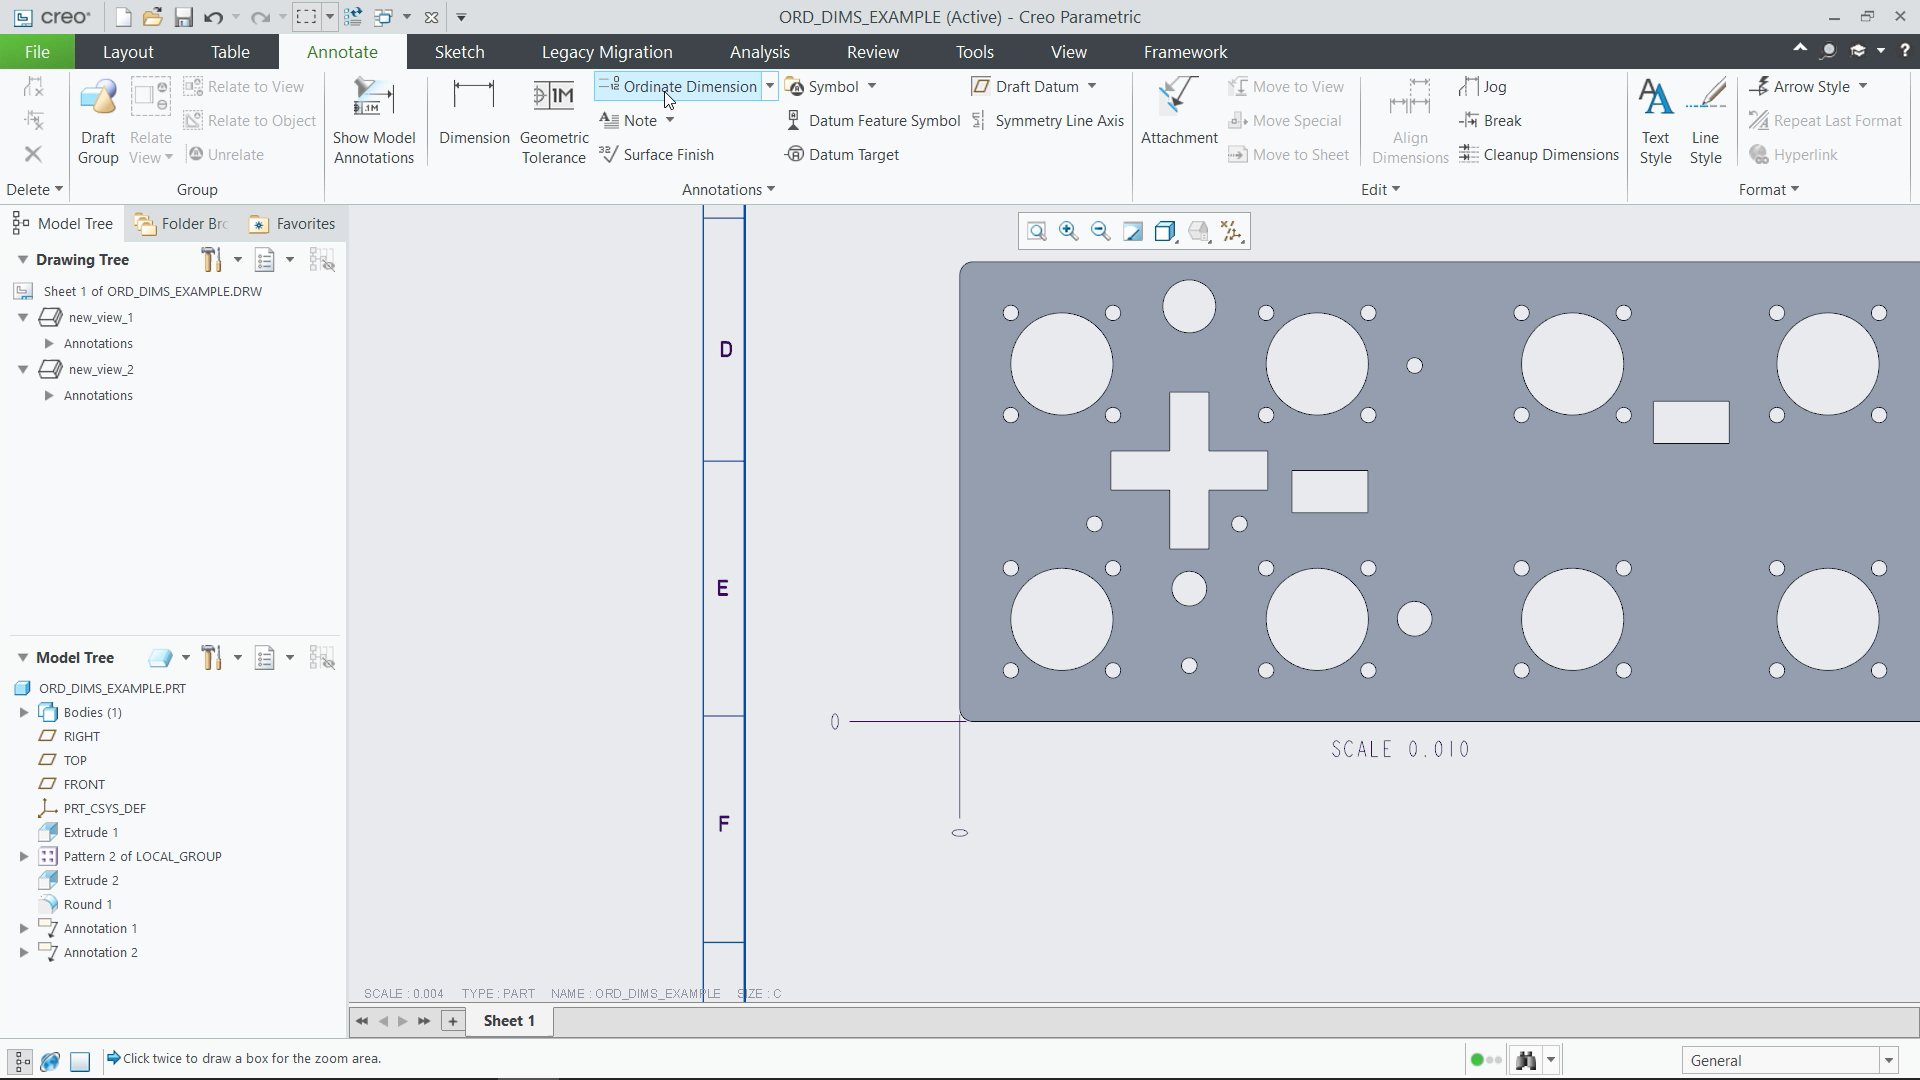Open the Geometric Tolerance tool
The width and height of the screenshot is (1920, 1080).
pyautogui.click(x=554, y=120)
